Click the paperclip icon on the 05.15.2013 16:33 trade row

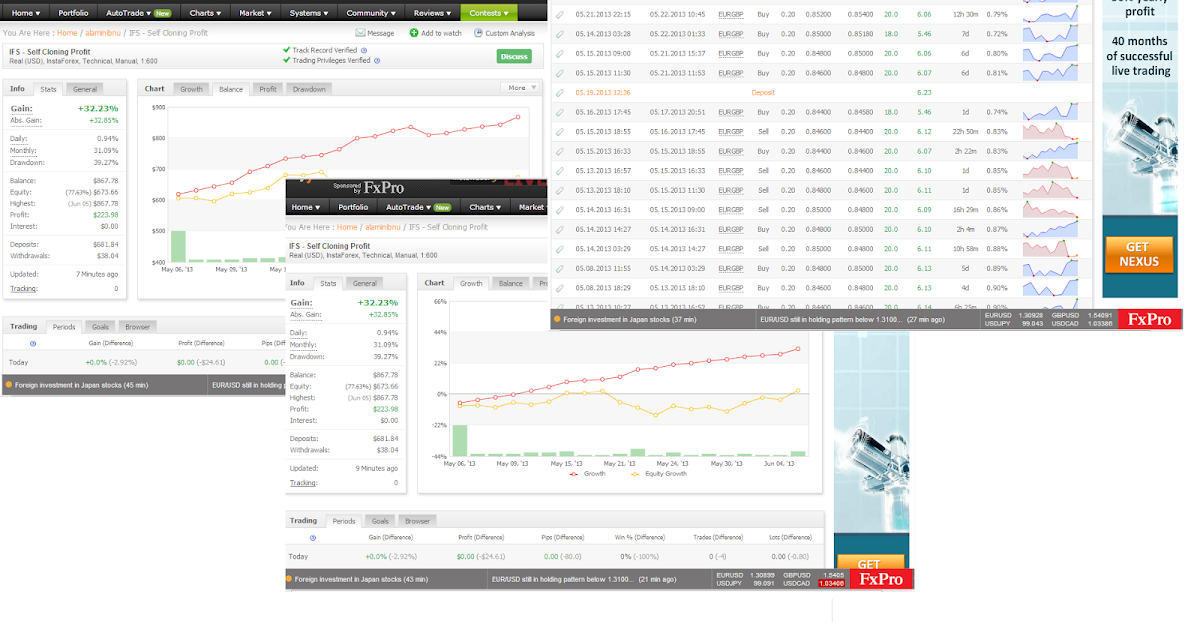tap(559, 151)
